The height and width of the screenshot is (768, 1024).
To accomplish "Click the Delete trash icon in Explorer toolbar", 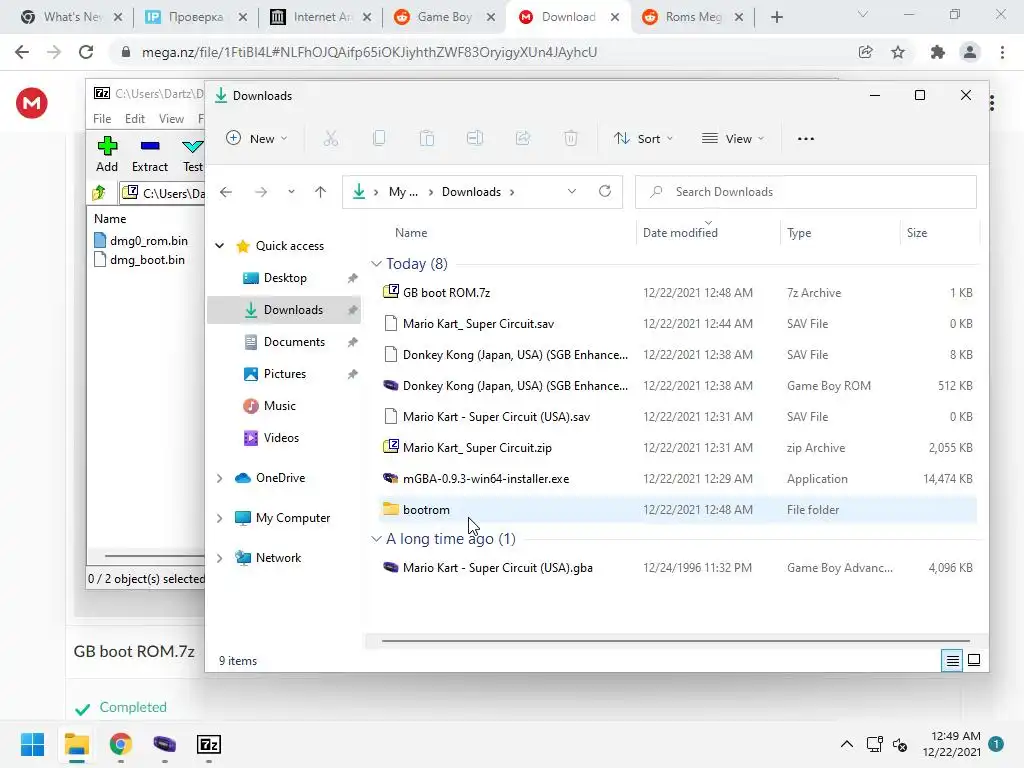I will coord(571,138).
